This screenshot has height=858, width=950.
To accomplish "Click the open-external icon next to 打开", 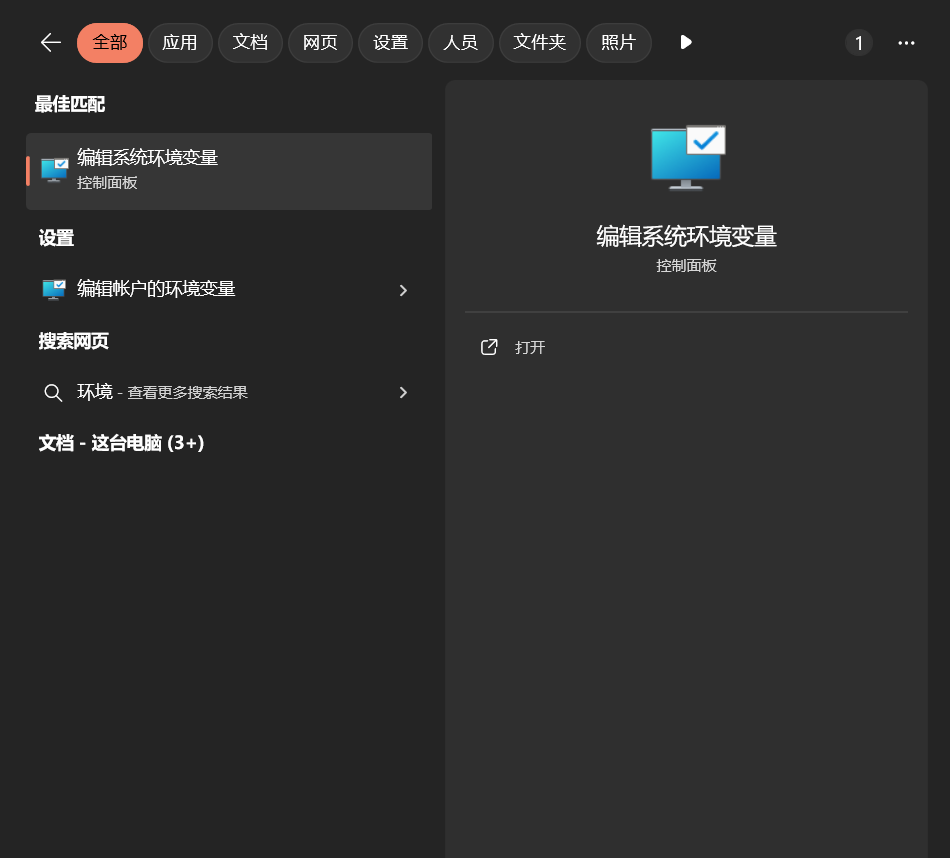I will pyautogui.click(x=489, y=347).
